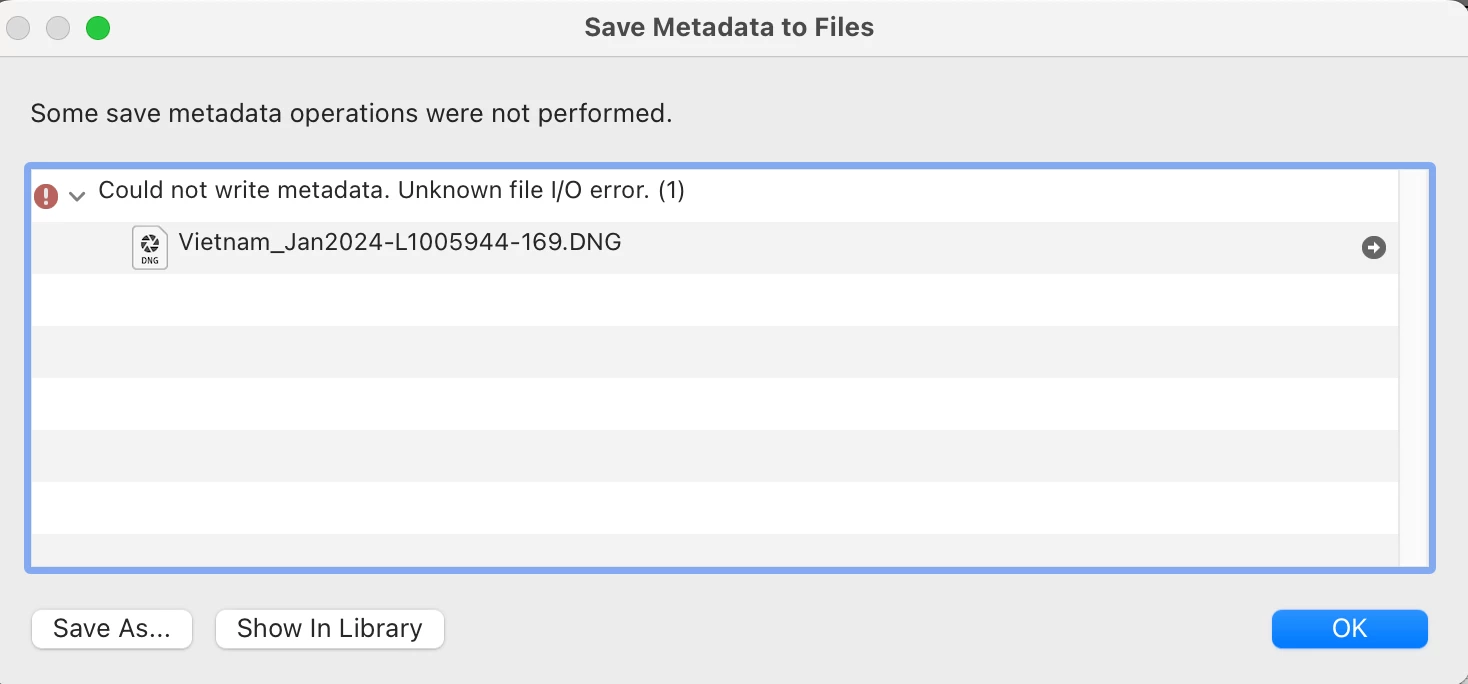Click the go-to arrow icon beside the DNG file
The image size is (1468, 684).
(x=1374, y=248)
